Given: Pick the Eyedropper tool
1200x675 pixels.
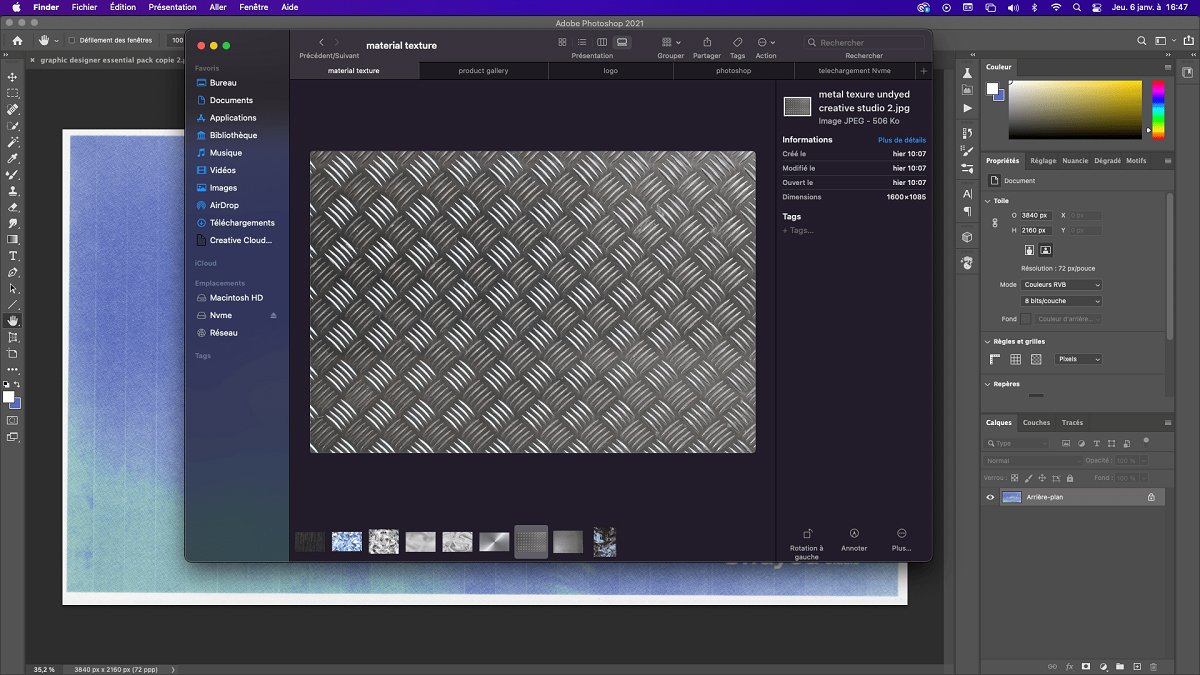Looking at the screenshot, I should [x=13, y=158].
